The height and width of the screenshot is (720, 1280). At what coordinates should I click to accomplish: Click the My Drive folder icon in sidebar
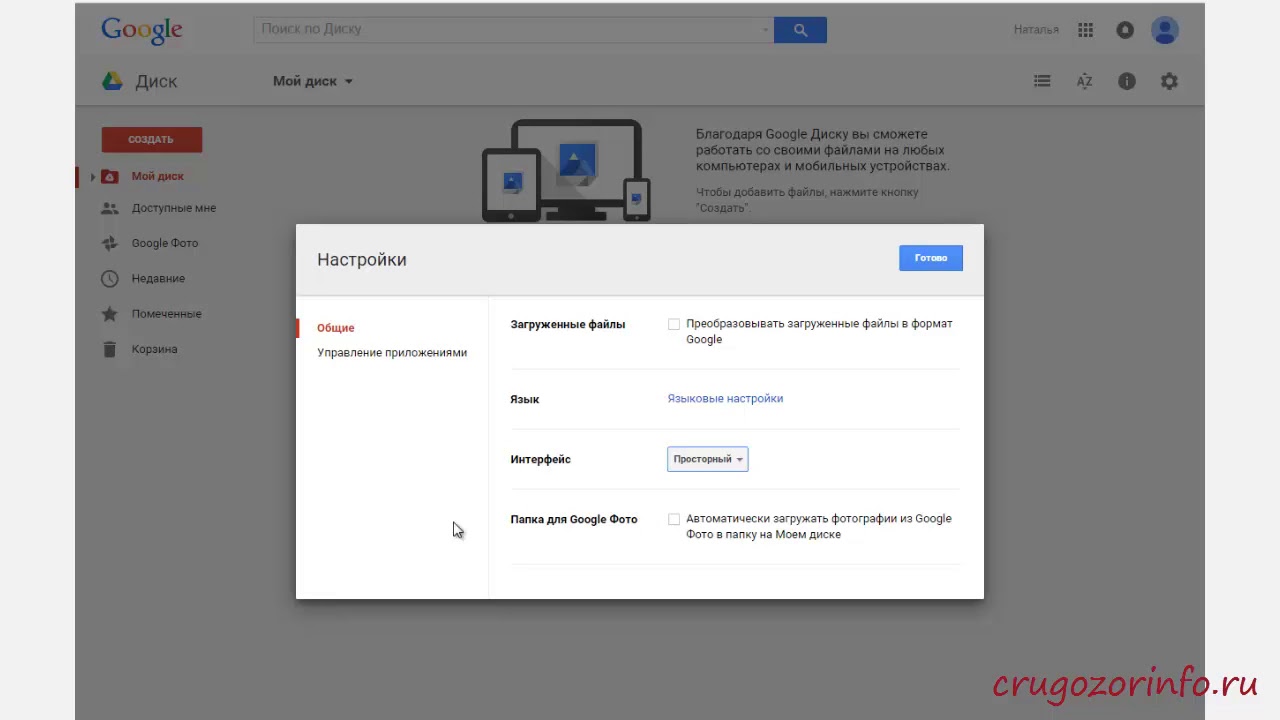(110, 176)
